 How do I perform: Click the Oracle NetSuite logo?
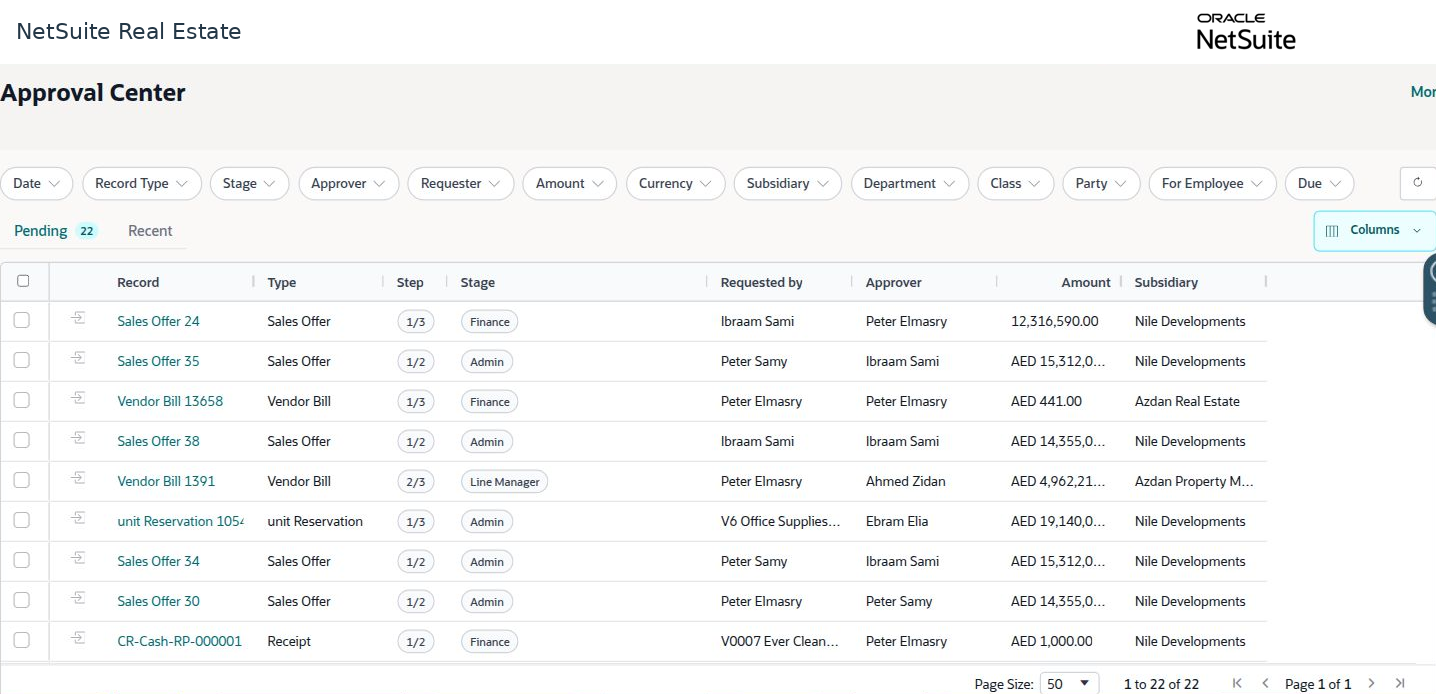point(1246,32)
